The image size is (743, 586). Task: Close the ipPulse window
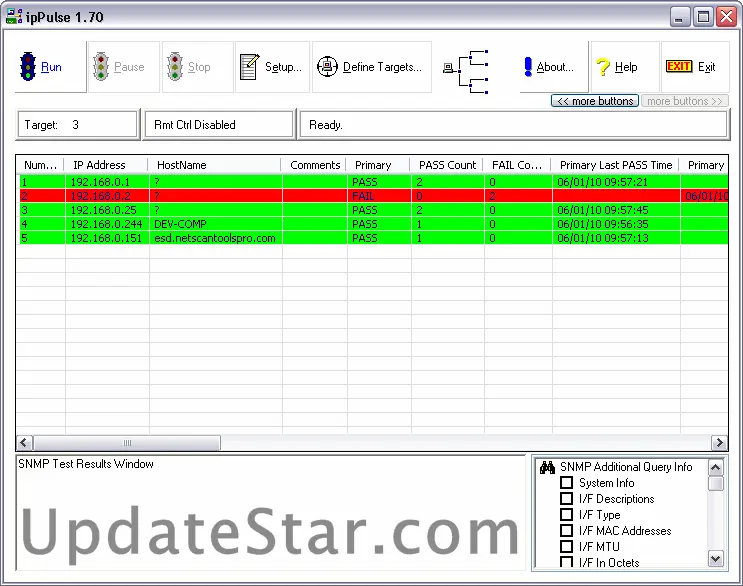[726, 17]
